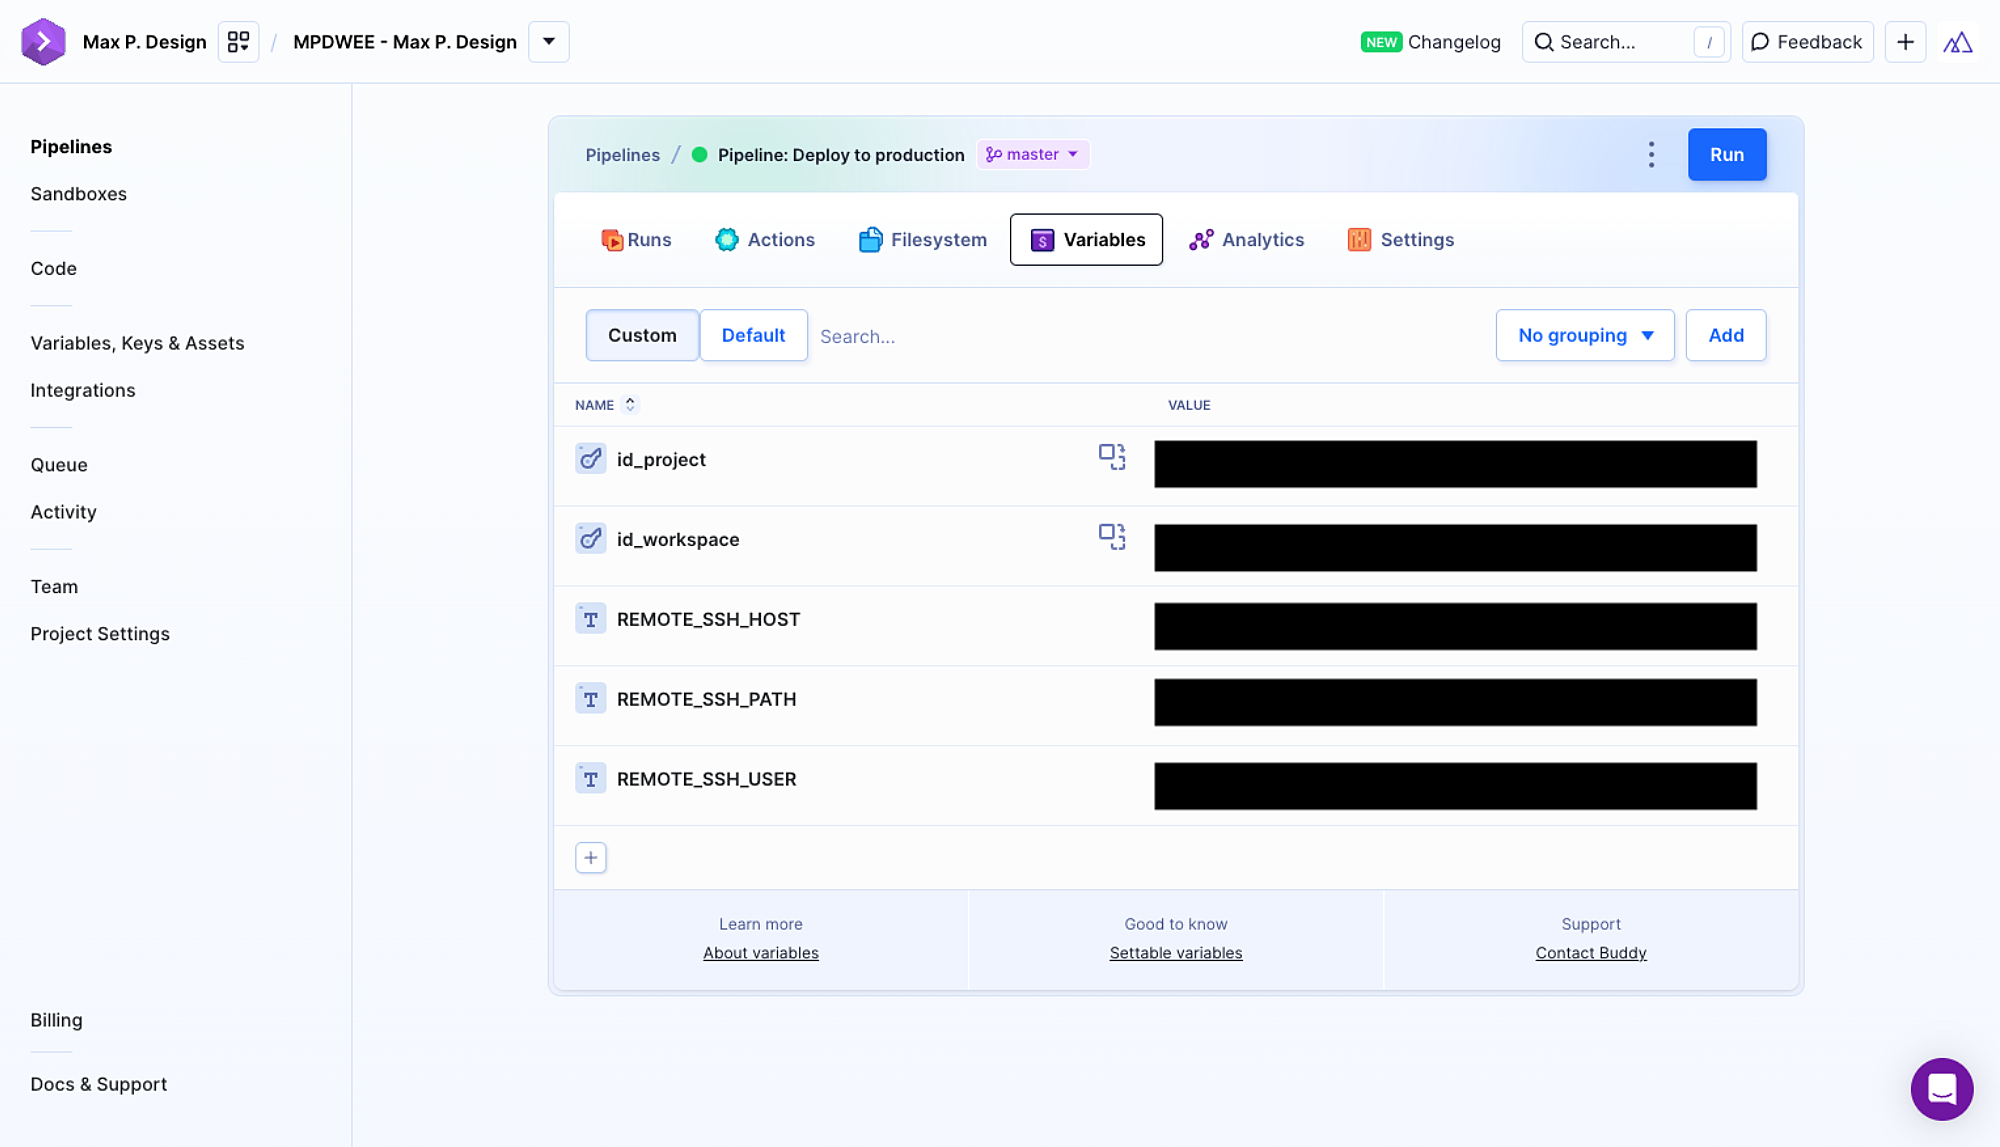Image resolution: width=2000 pixels, height=1147 pixels.
Task: Open the Changelog link
Action: point(1430,42)
